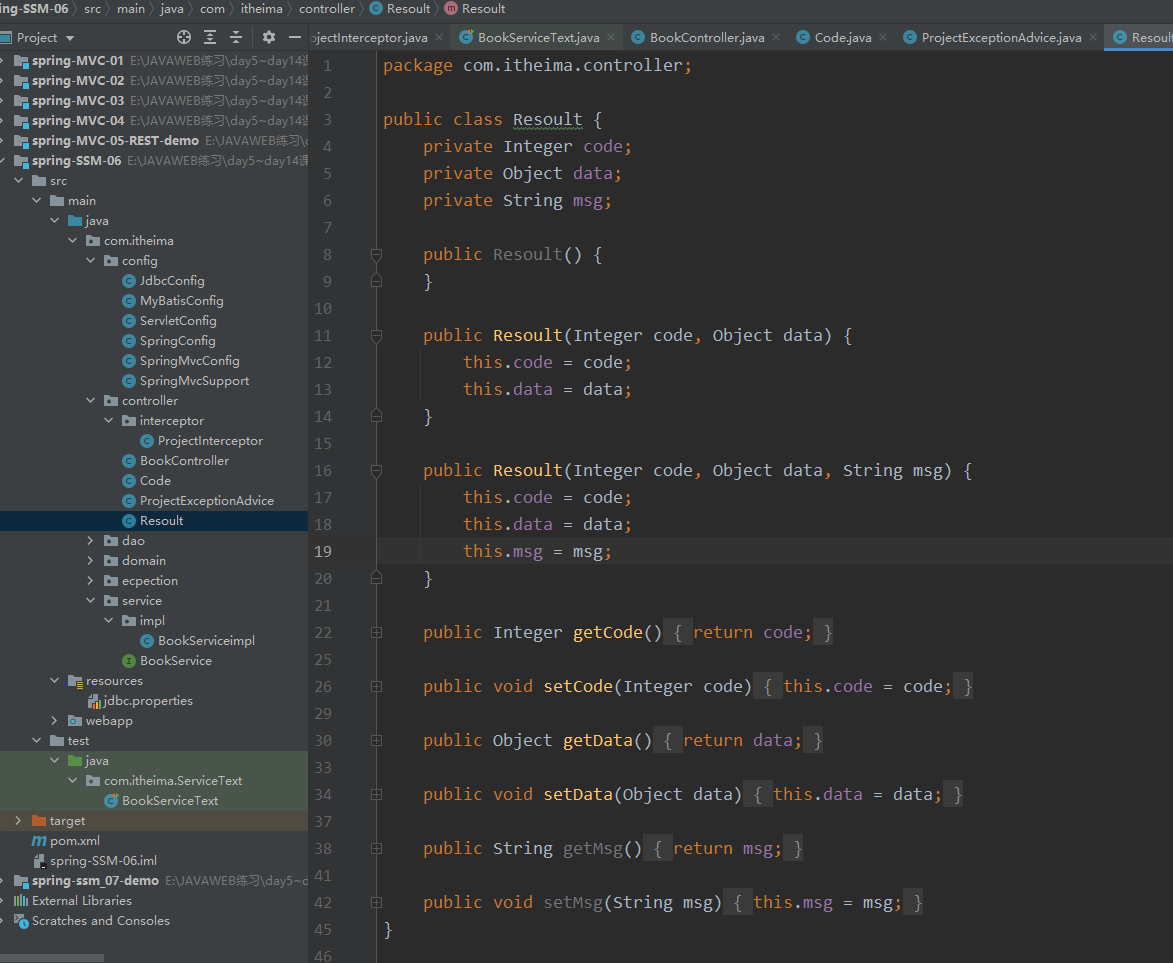1173x963 pixels.
Task: Click the Select Opened File locate icon
Action: [184, 37]
